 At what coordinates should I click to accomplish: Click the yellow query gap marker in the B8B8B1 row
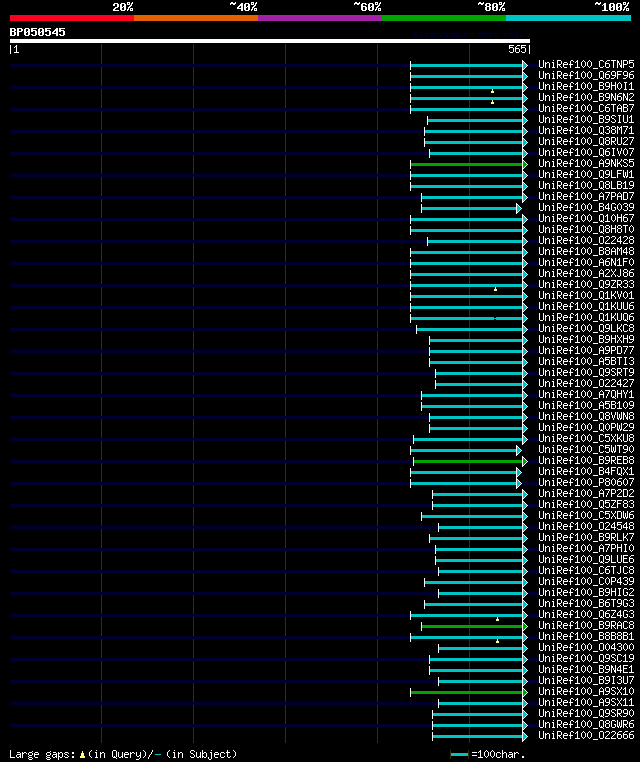497,641
